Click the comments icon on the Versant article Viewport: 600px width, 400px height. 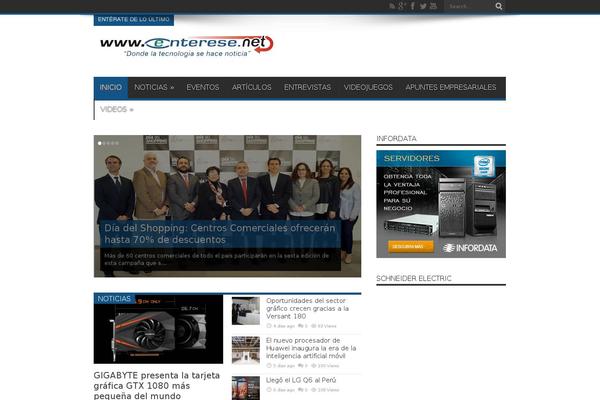tap(301, 326)
